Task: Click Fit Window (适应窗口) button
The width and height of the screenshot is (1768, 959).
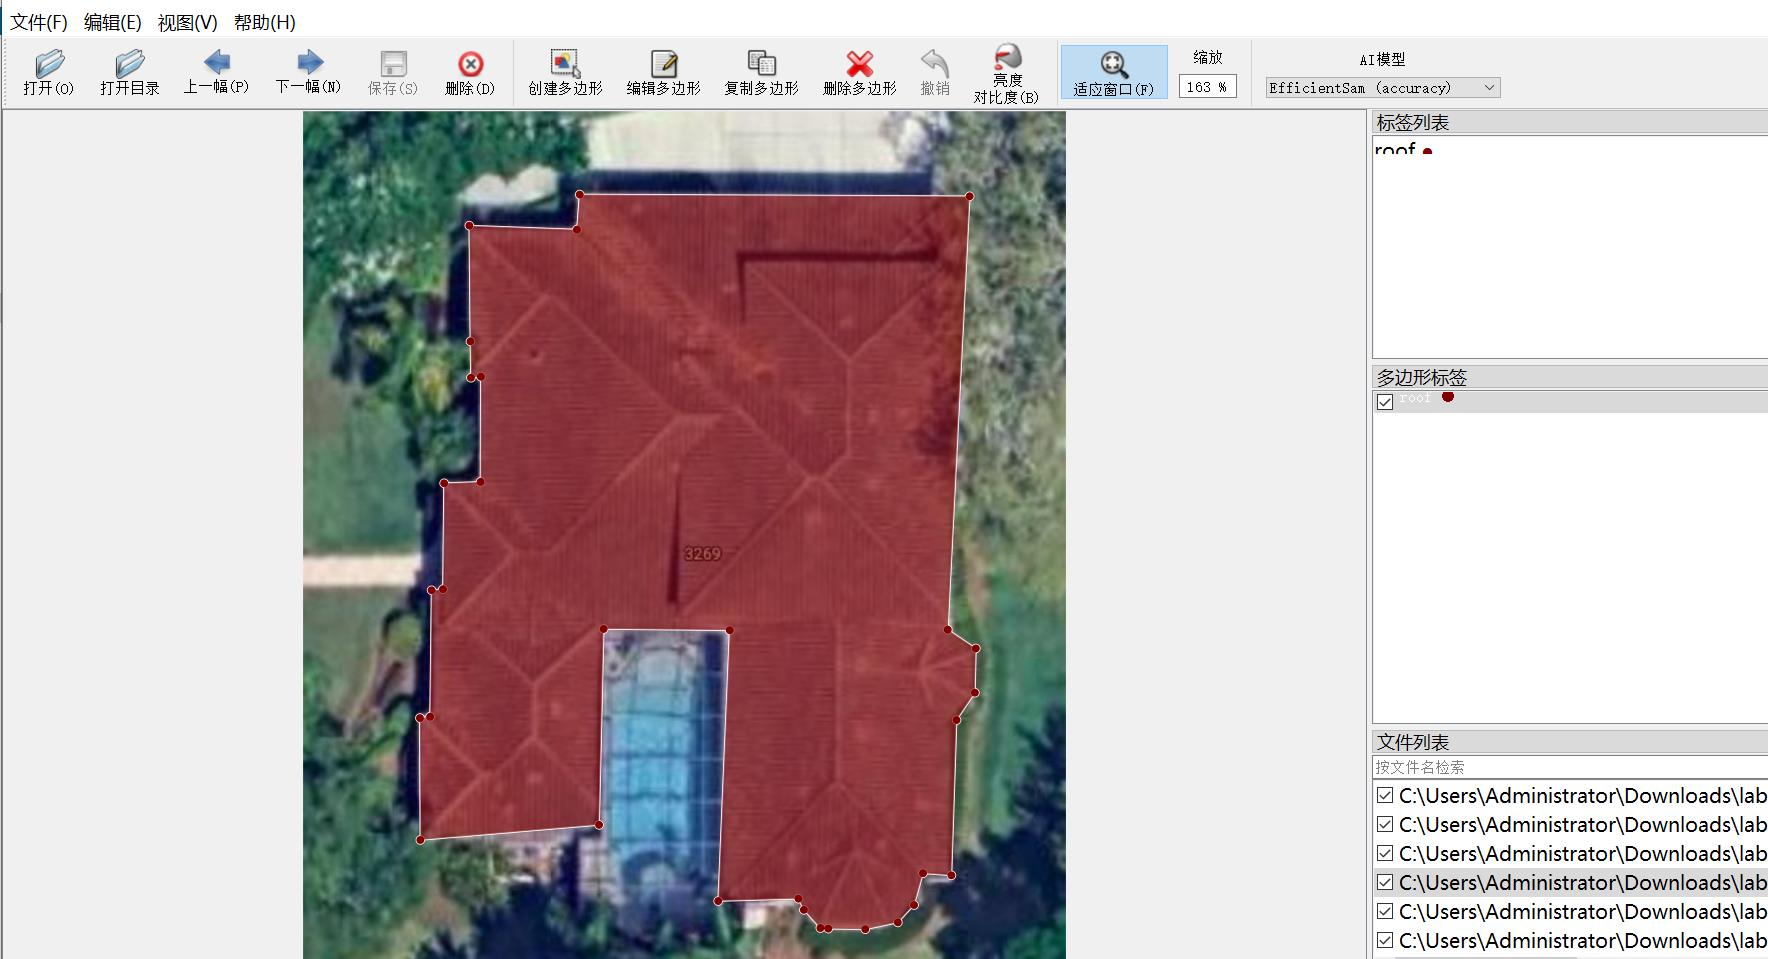Action: pyautogui.click(x=1113, y=68)
